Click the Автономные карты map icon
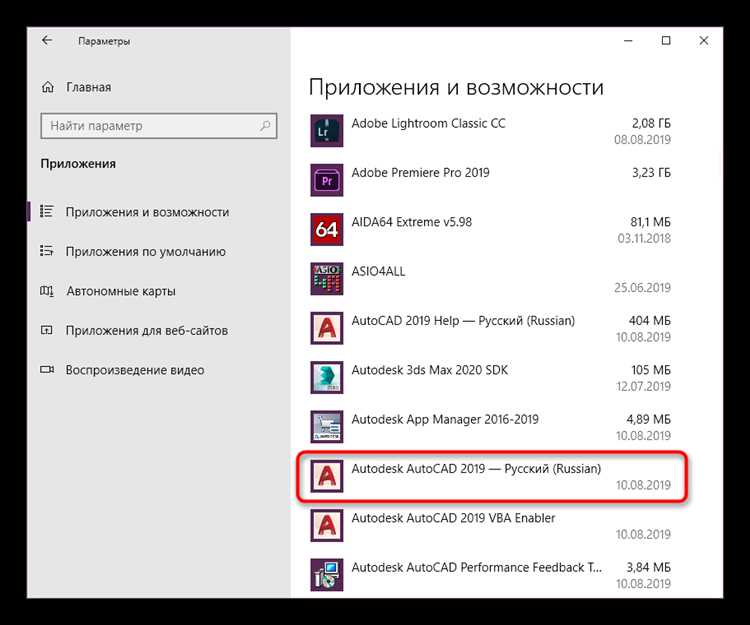 [x=46, y=291]
